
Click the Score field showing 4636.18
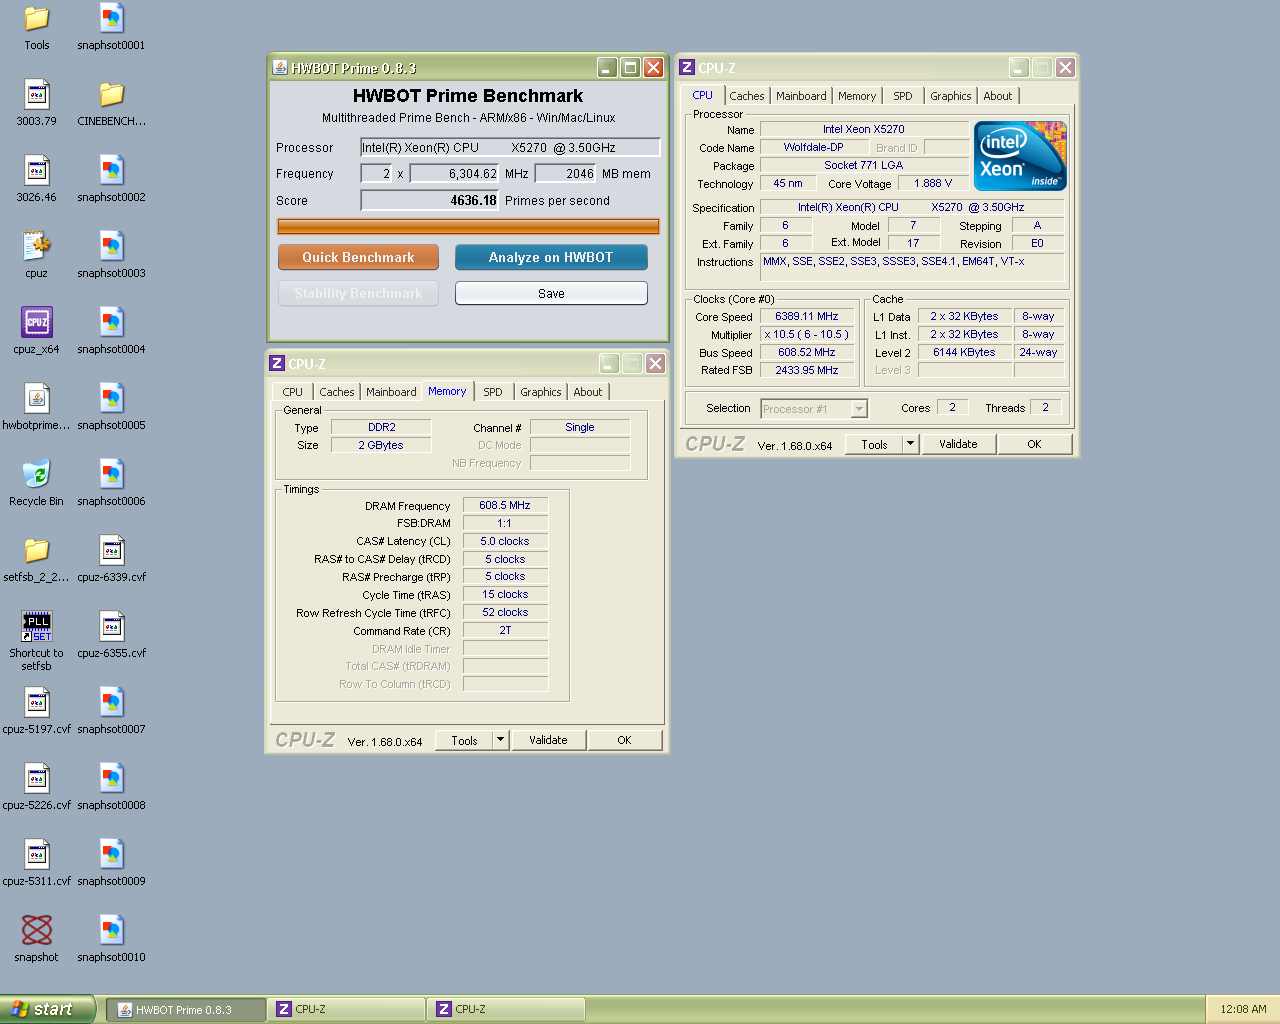[430, 200]
